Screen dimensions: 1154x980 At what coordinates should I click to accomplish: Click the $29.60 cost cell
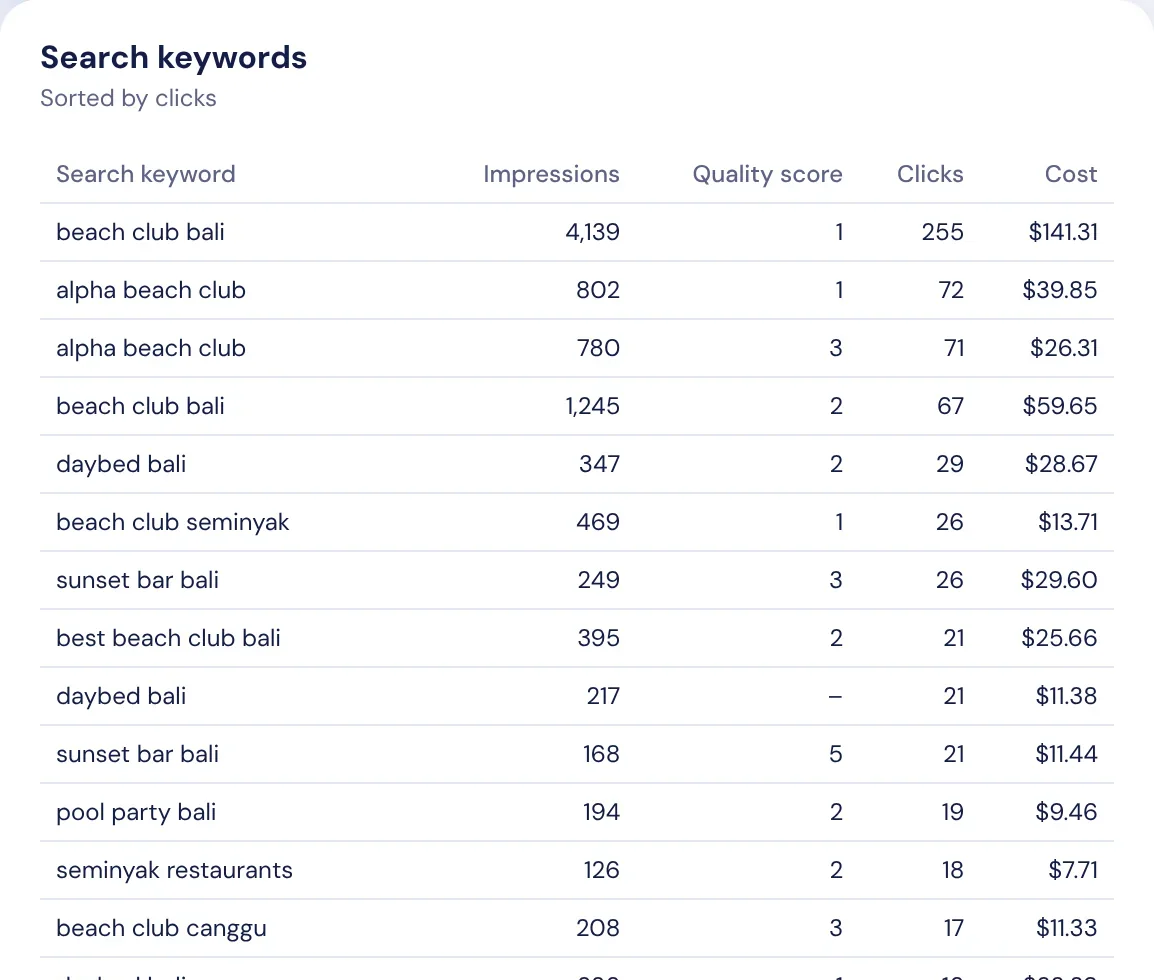[x=1059, y=580]
